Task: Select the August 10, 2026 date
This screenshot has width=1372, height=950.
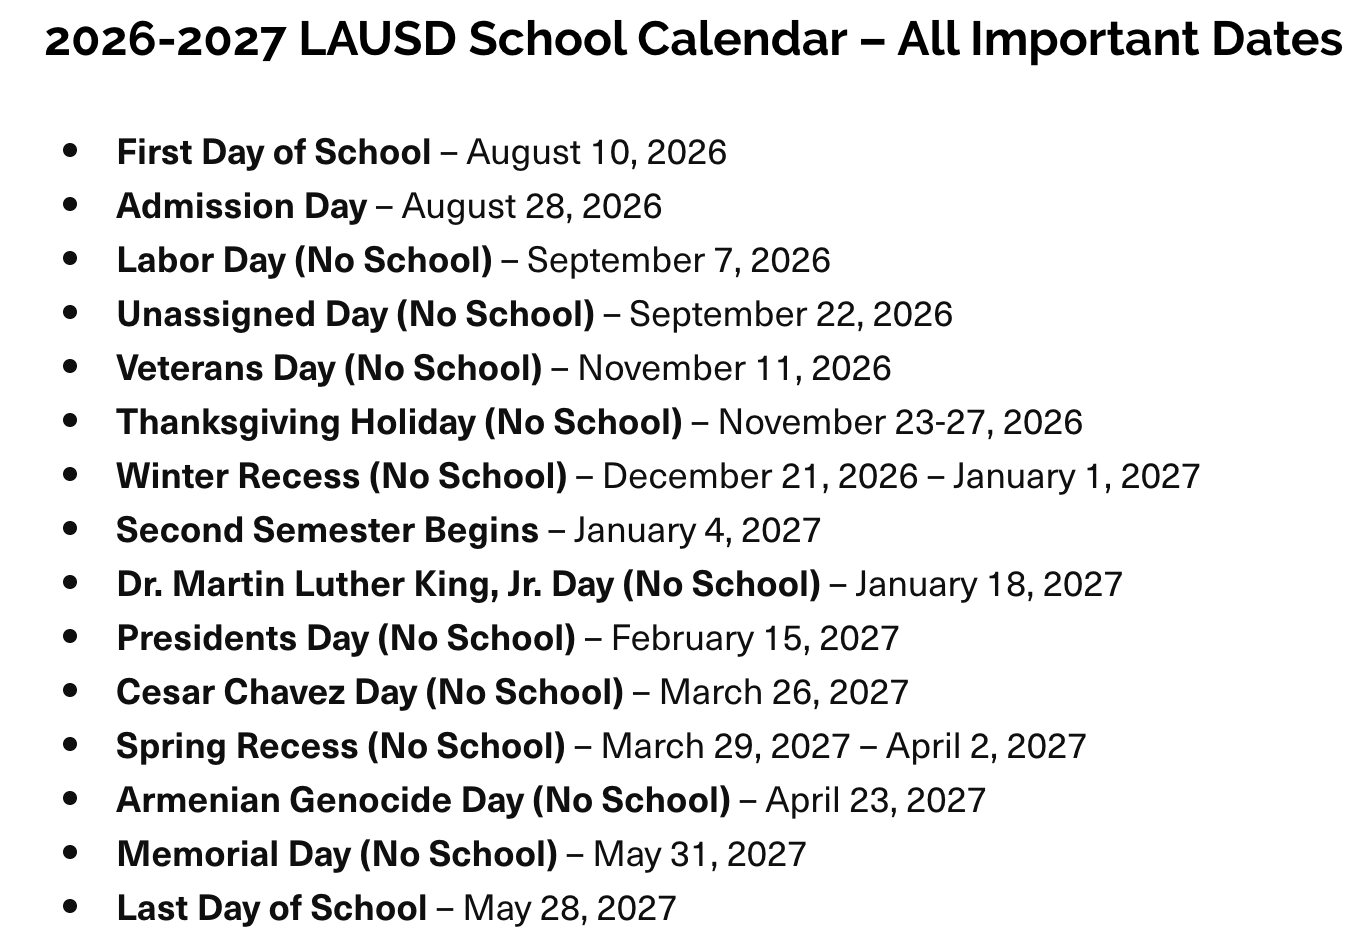Action: [596, 152]
